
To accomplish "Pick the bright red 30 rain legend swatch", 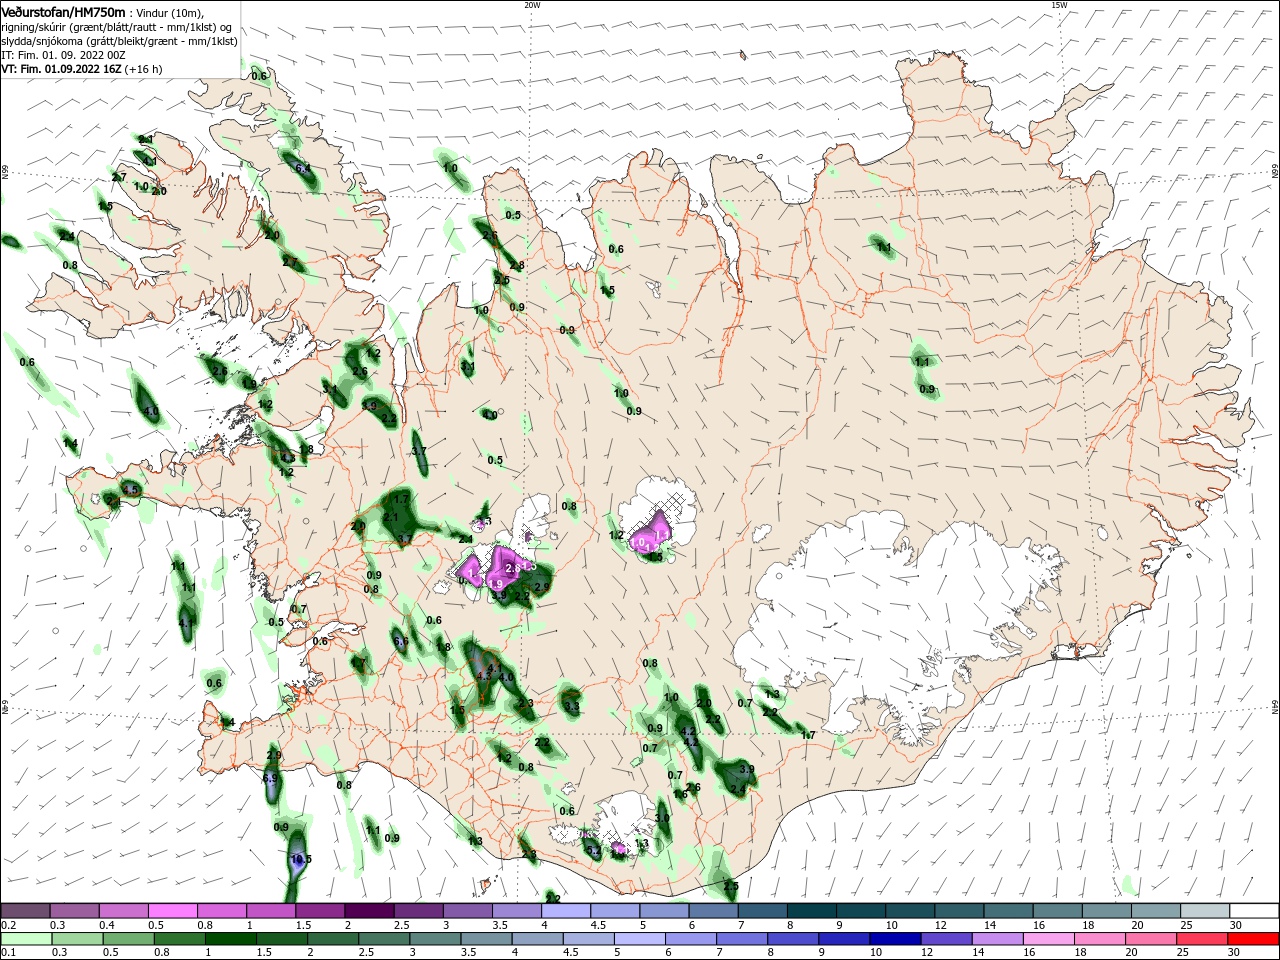I will [x=1253, y=939].
